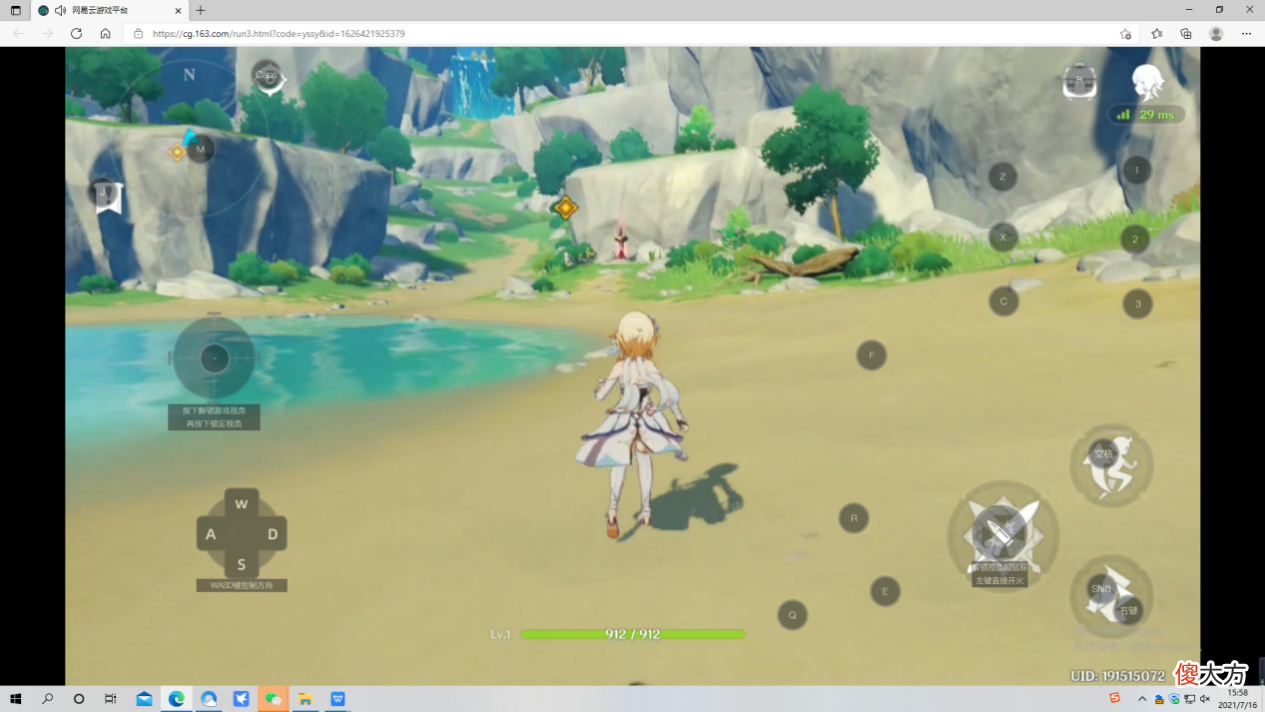The image size is (1265, 712).
Task: Tap the C virtual key button
Action: coord(1004,301)
